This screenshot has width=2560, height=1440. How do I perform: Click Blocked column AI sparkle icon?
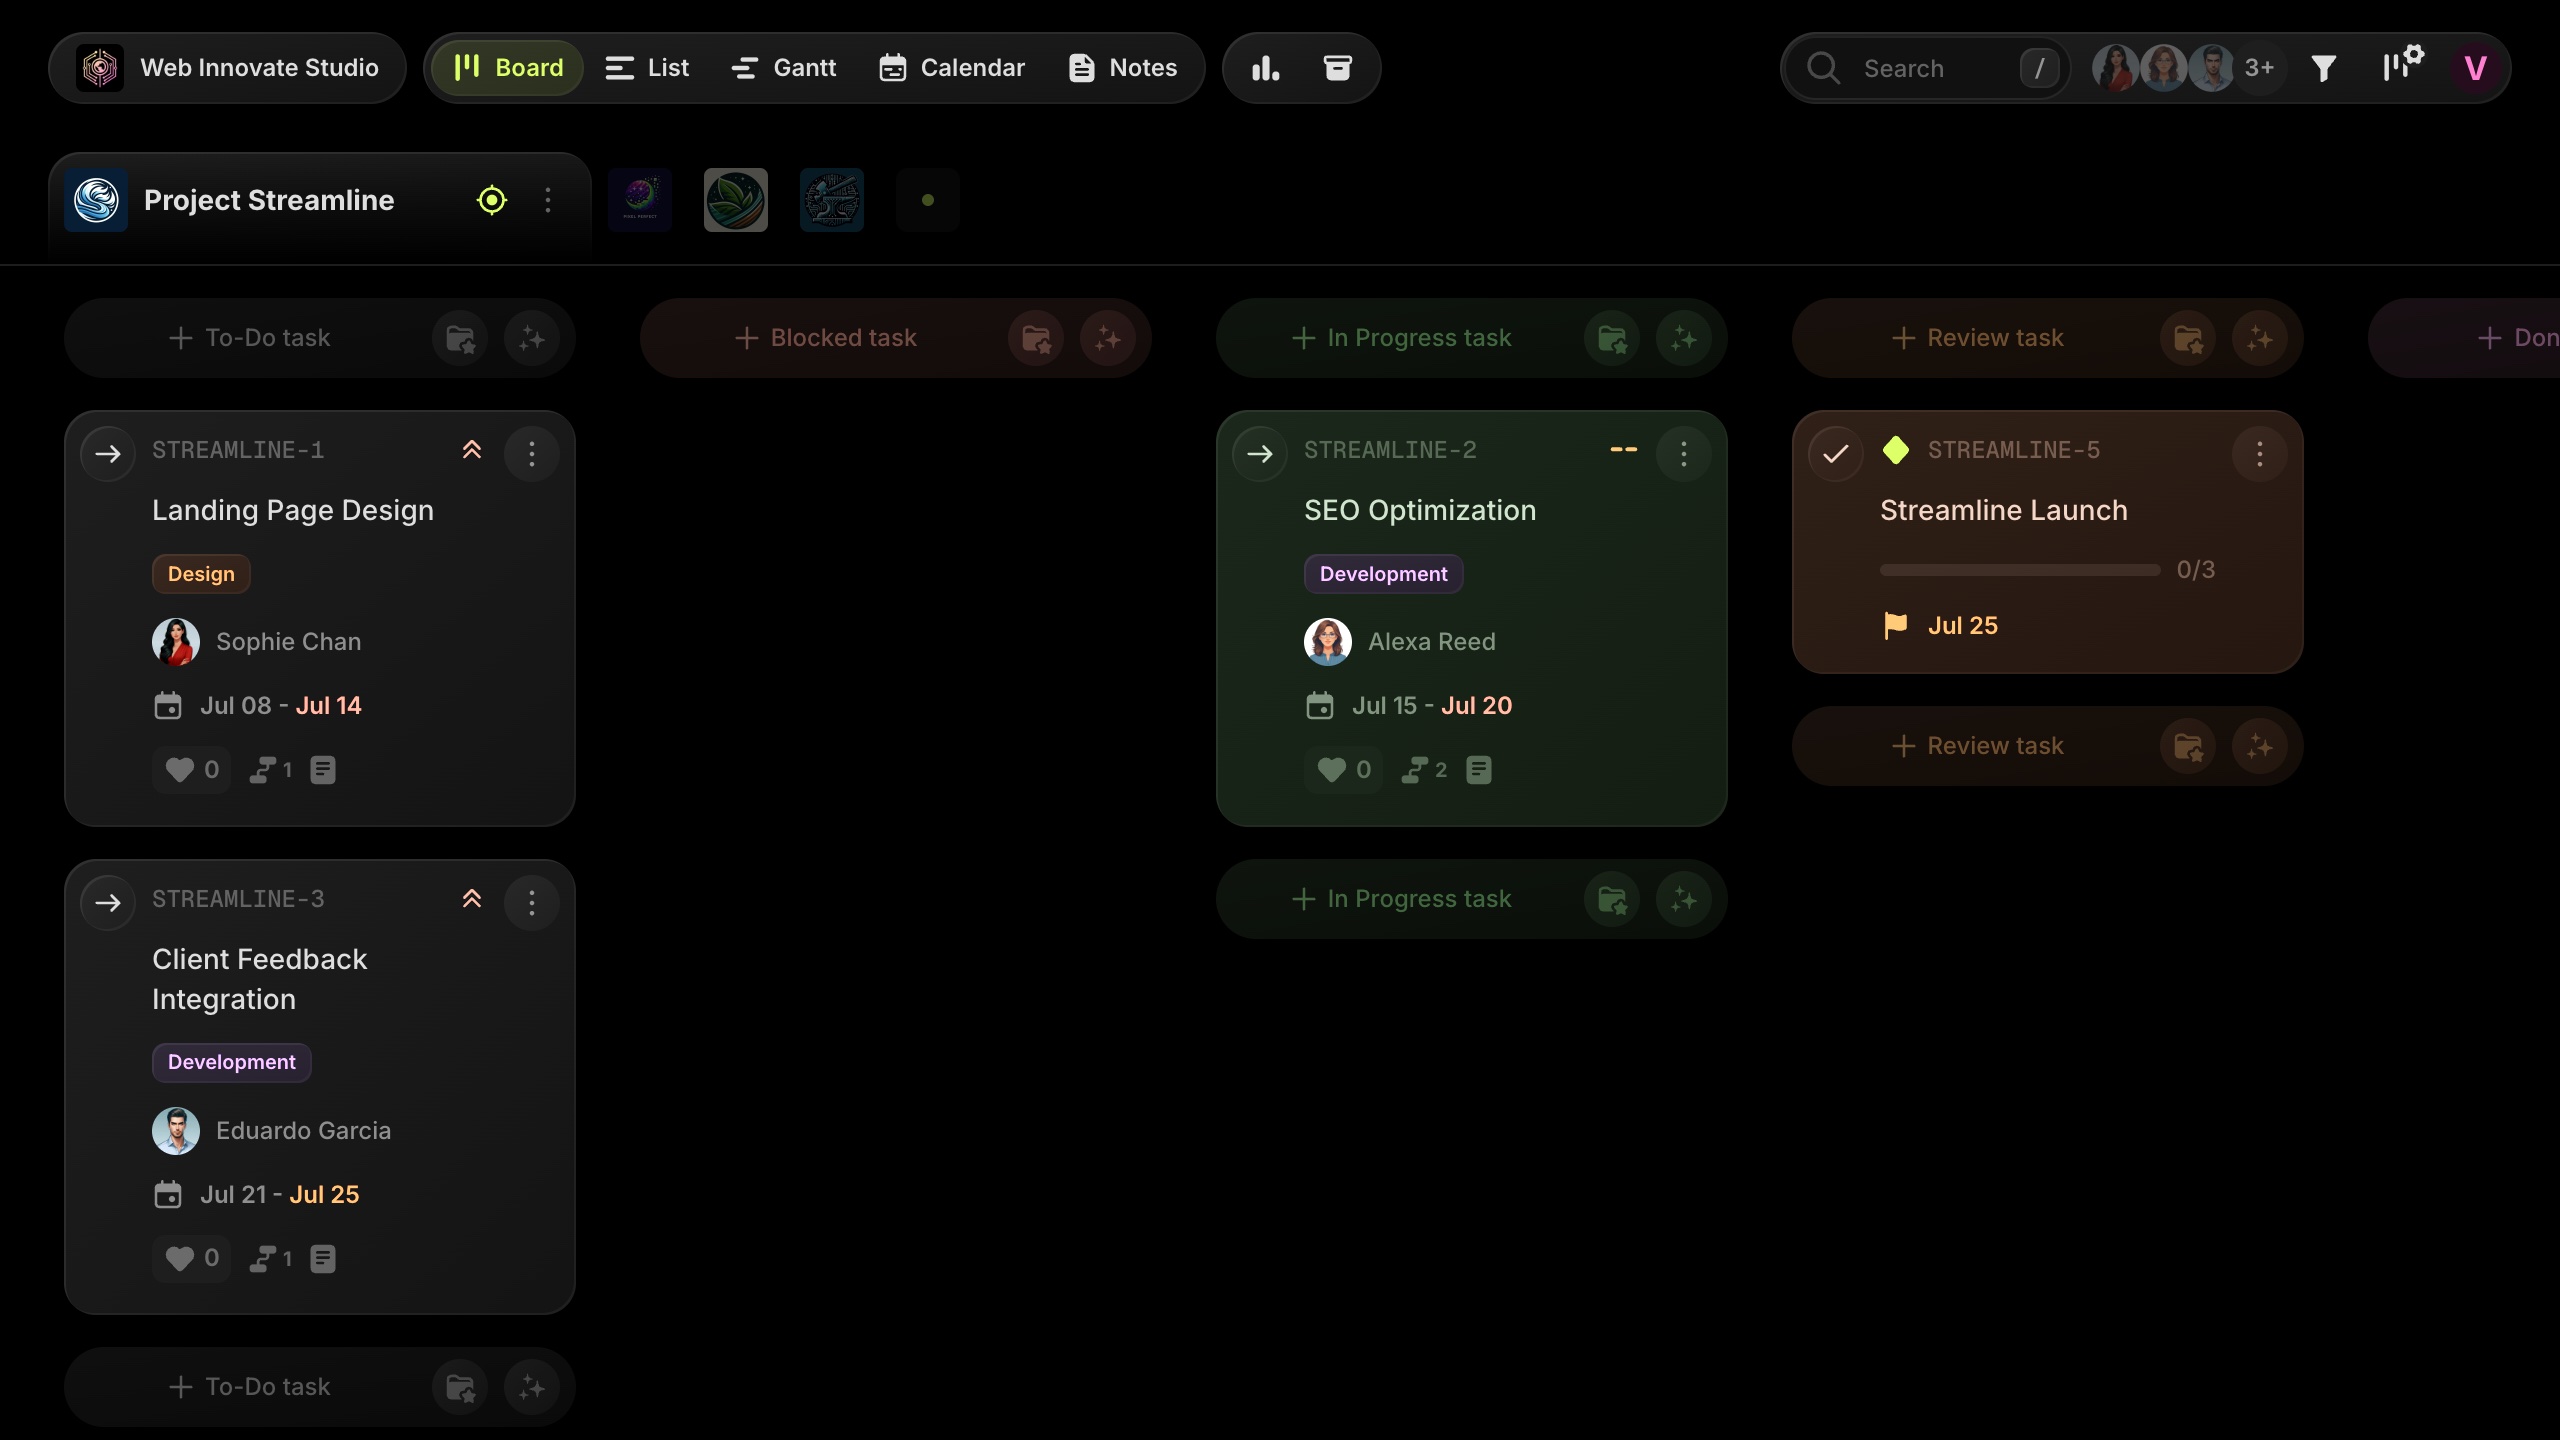pos(1108,339)
